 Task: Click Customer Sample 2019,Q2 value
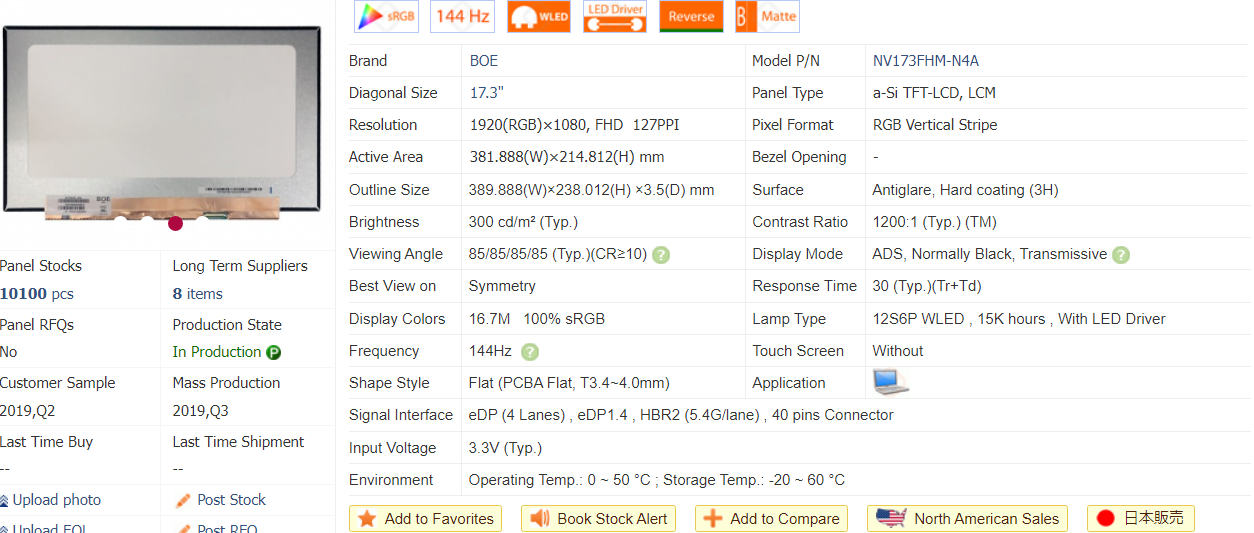coord(28,411)
